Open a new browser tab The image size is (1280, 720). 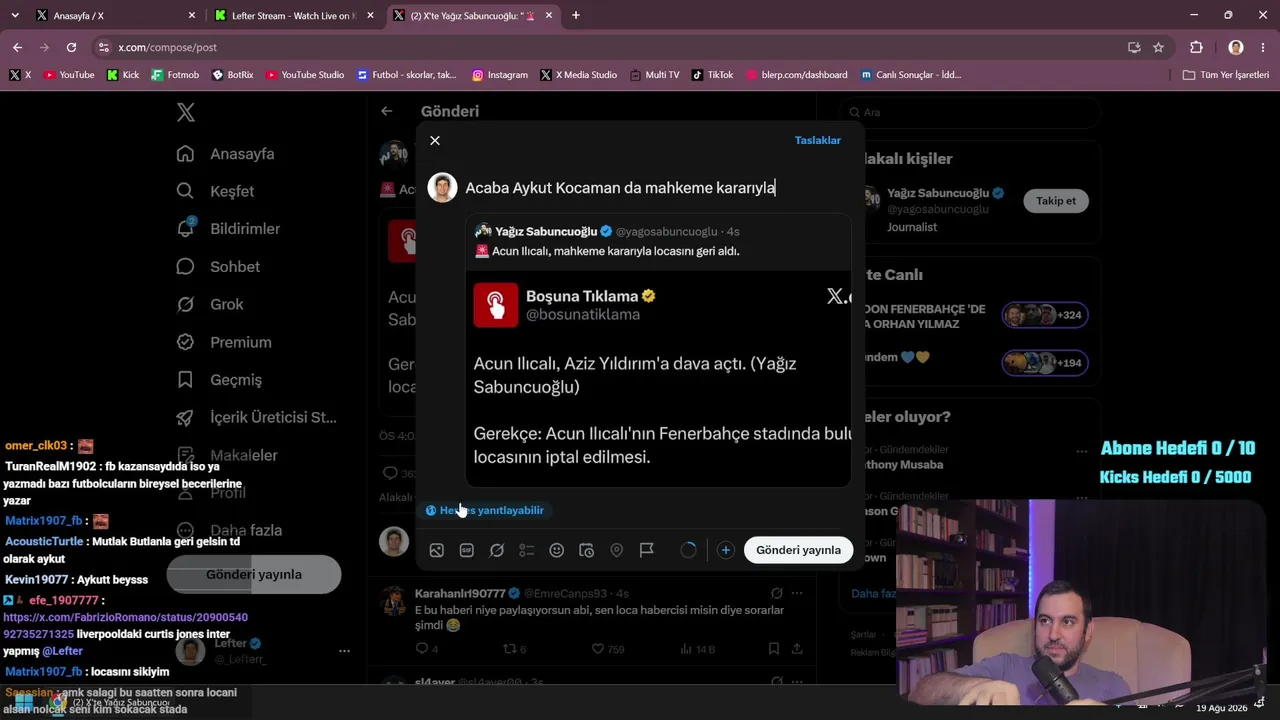tap(576, 16)
